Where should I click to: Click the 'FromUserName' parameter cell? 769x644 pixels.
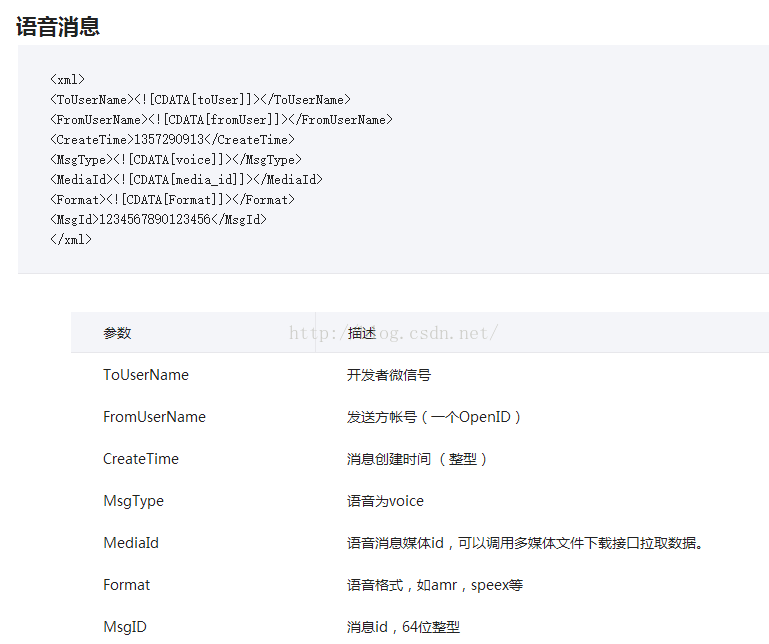[154, 417]
